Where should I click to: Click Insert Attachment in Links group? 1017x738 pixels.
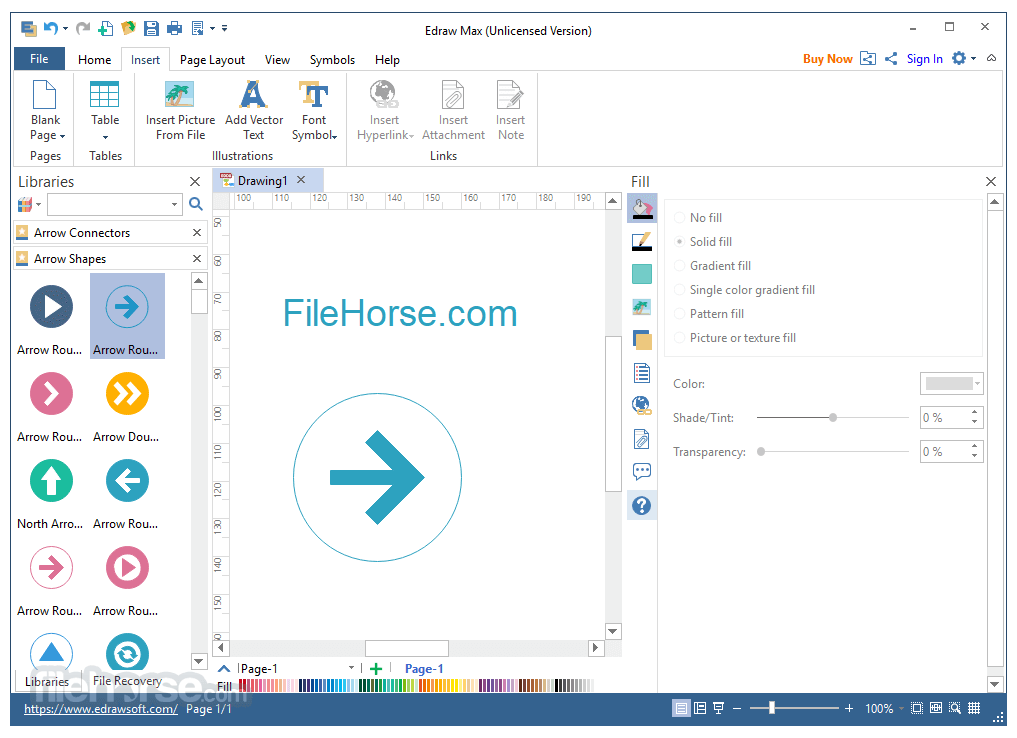tap(453, 111)
